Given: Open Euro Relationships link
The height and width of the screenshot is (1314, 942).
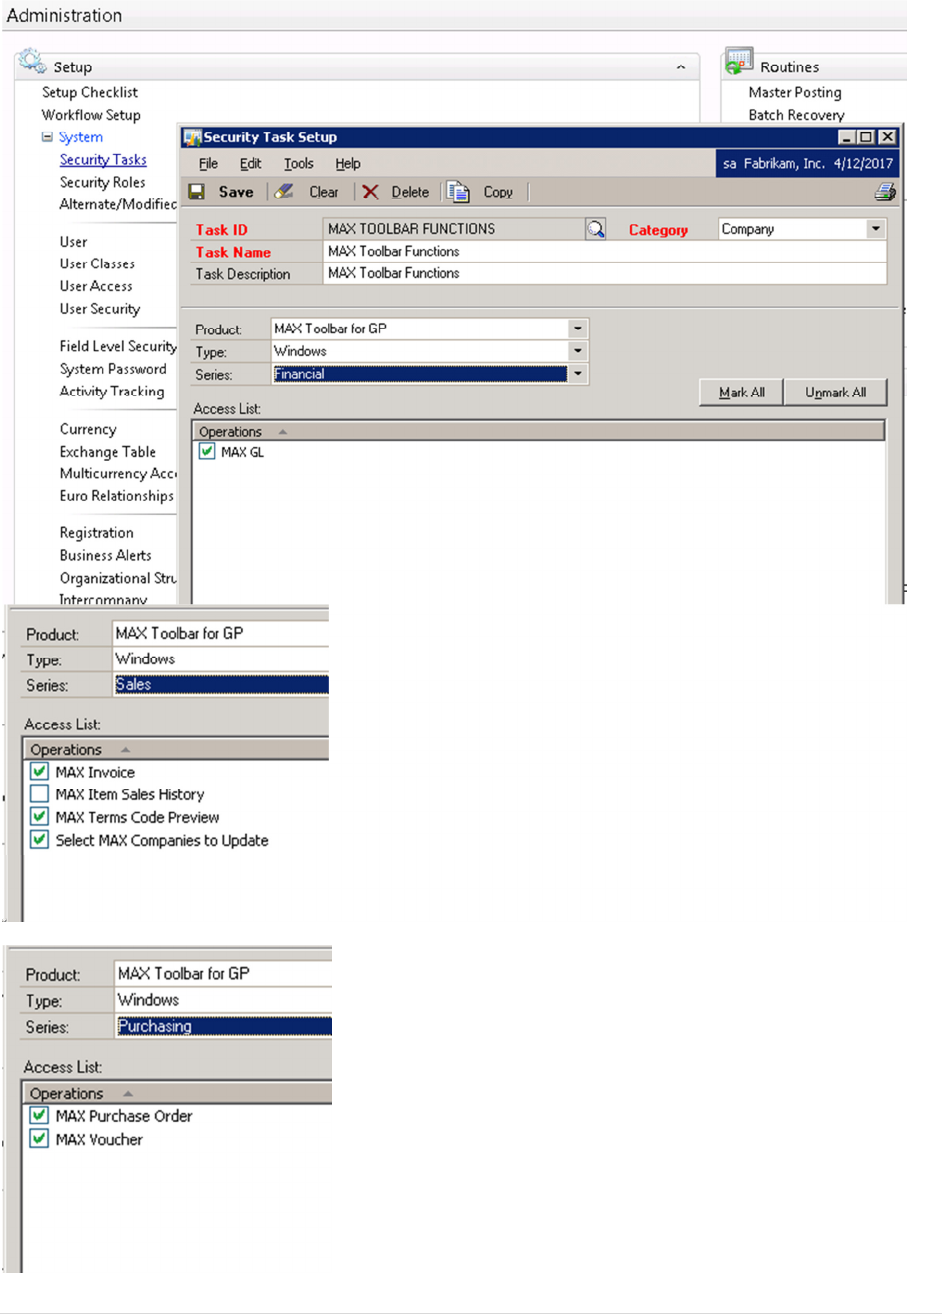Looking at the screenshot, I should 116,496.
